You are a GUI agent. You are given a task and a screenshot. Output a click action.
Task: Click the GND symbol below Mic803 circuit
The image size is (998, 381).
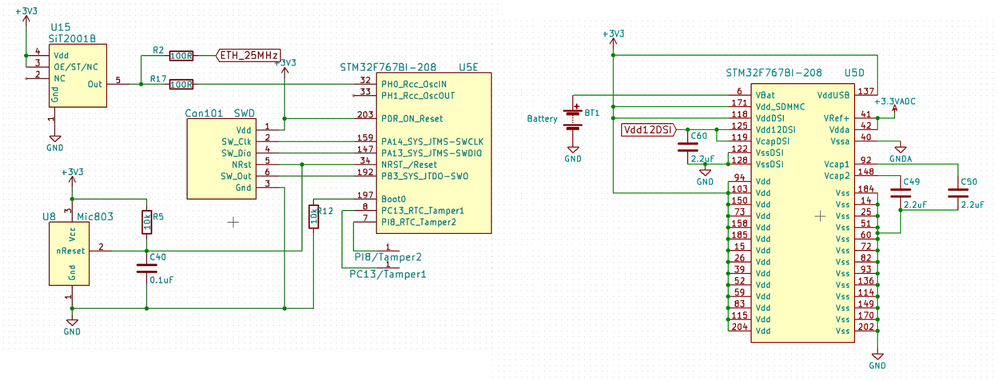[x=73, y=326]
